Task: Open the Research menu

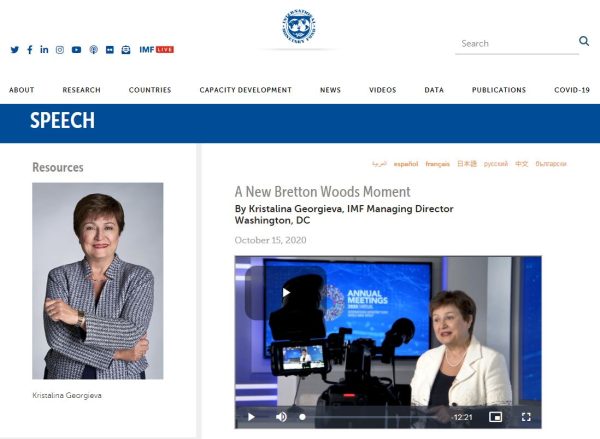Action: (82, 90)
